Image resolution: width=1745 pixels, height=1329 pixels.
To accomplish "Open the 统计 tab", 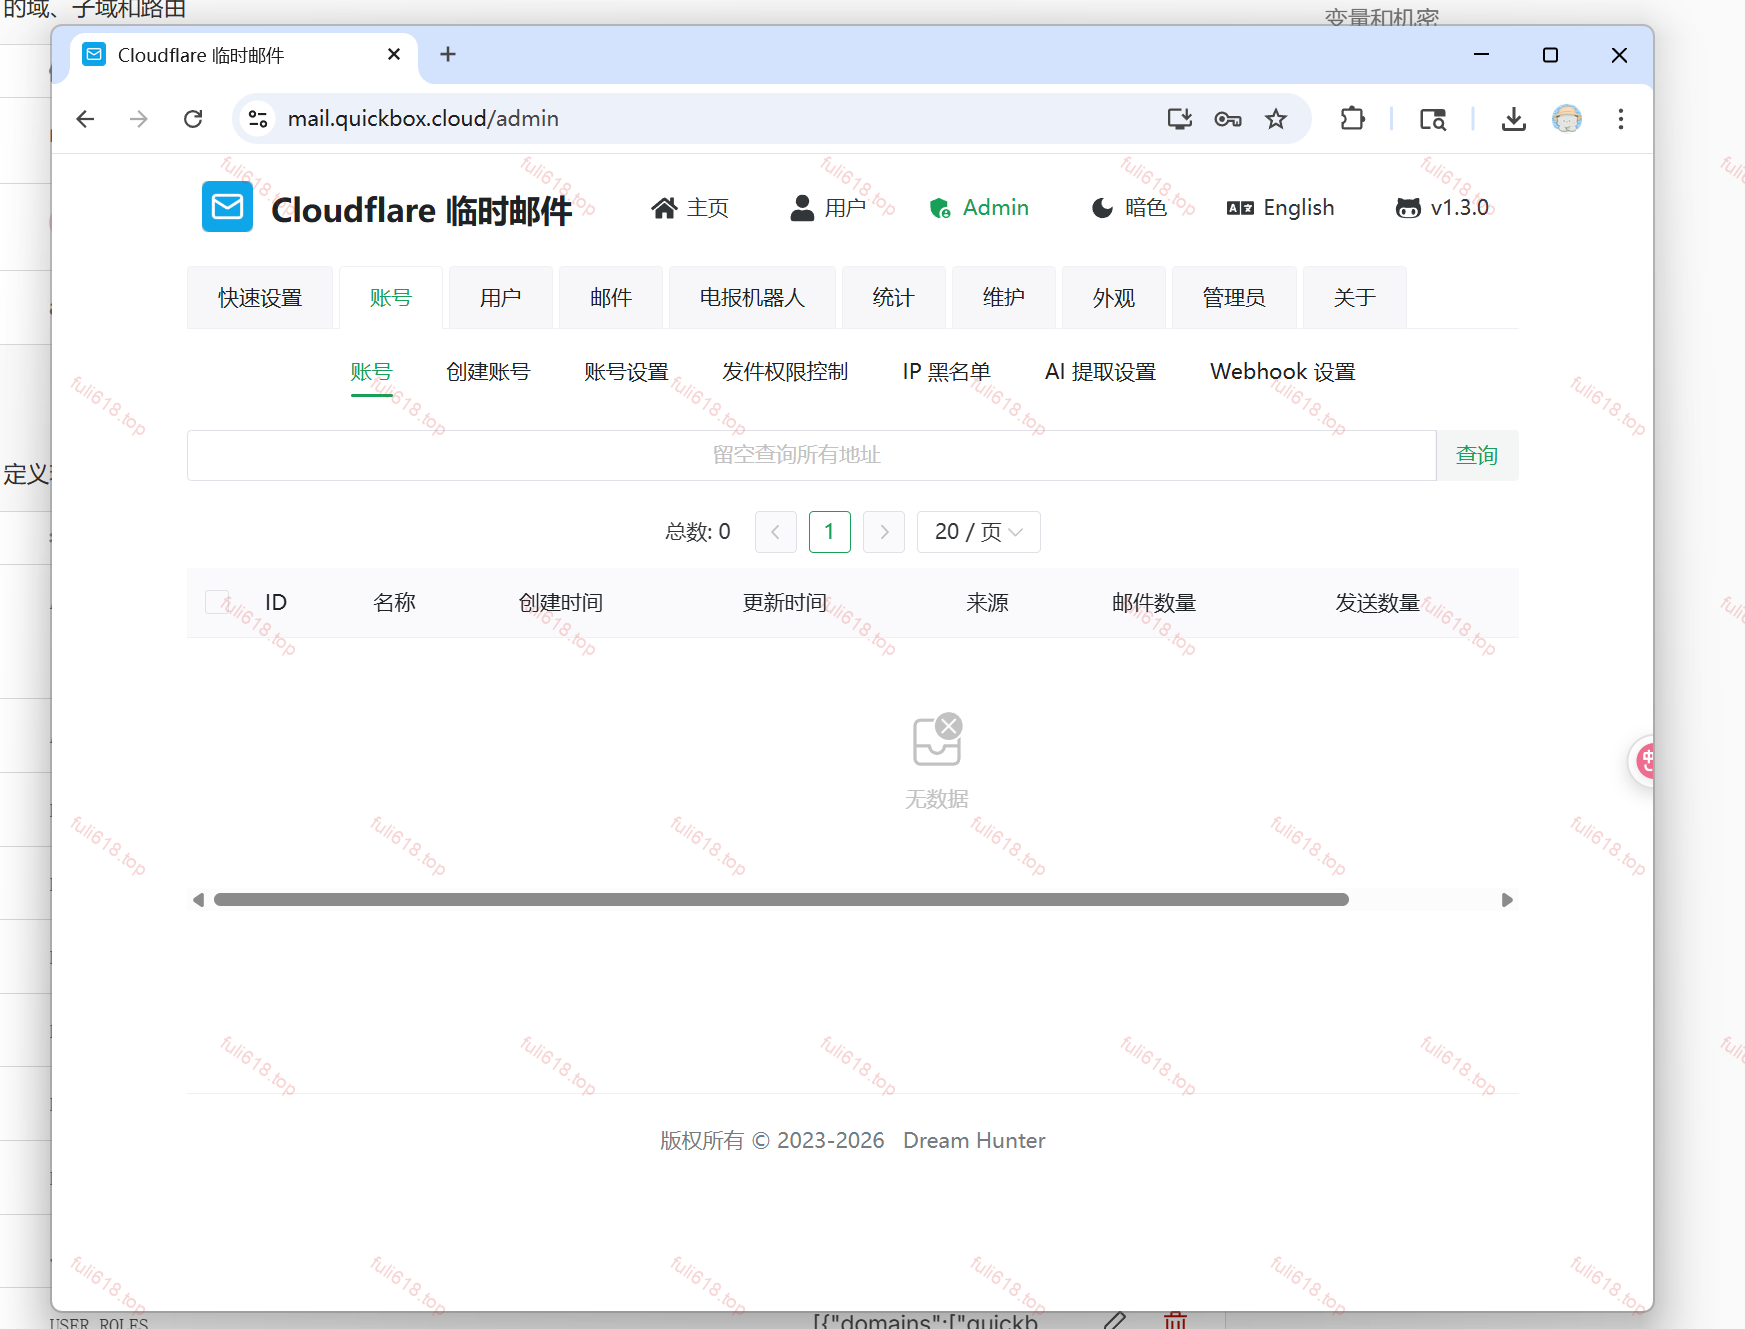I will [894, 298].
